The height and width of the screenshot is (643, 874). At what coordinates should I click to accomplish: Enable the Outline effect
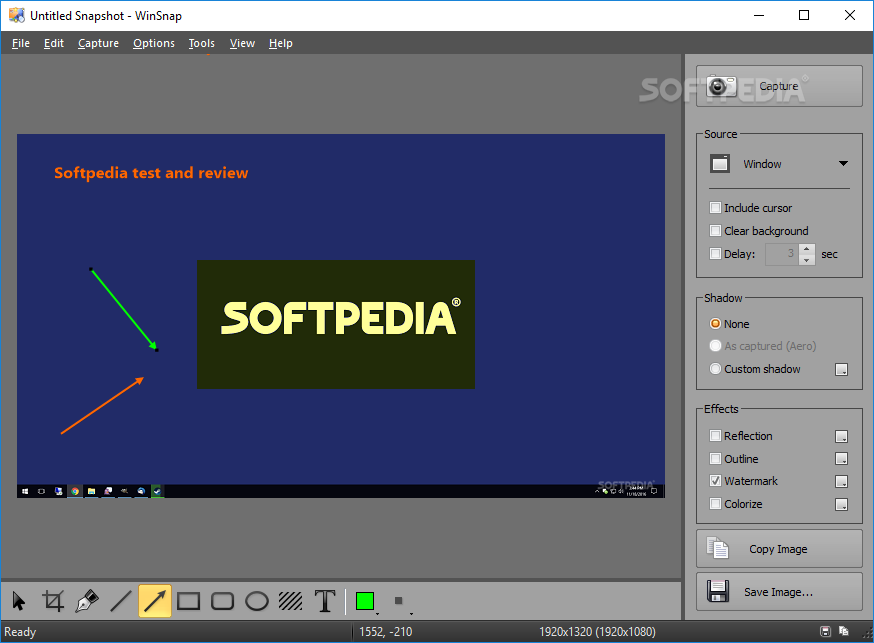(x=715, y=459)
